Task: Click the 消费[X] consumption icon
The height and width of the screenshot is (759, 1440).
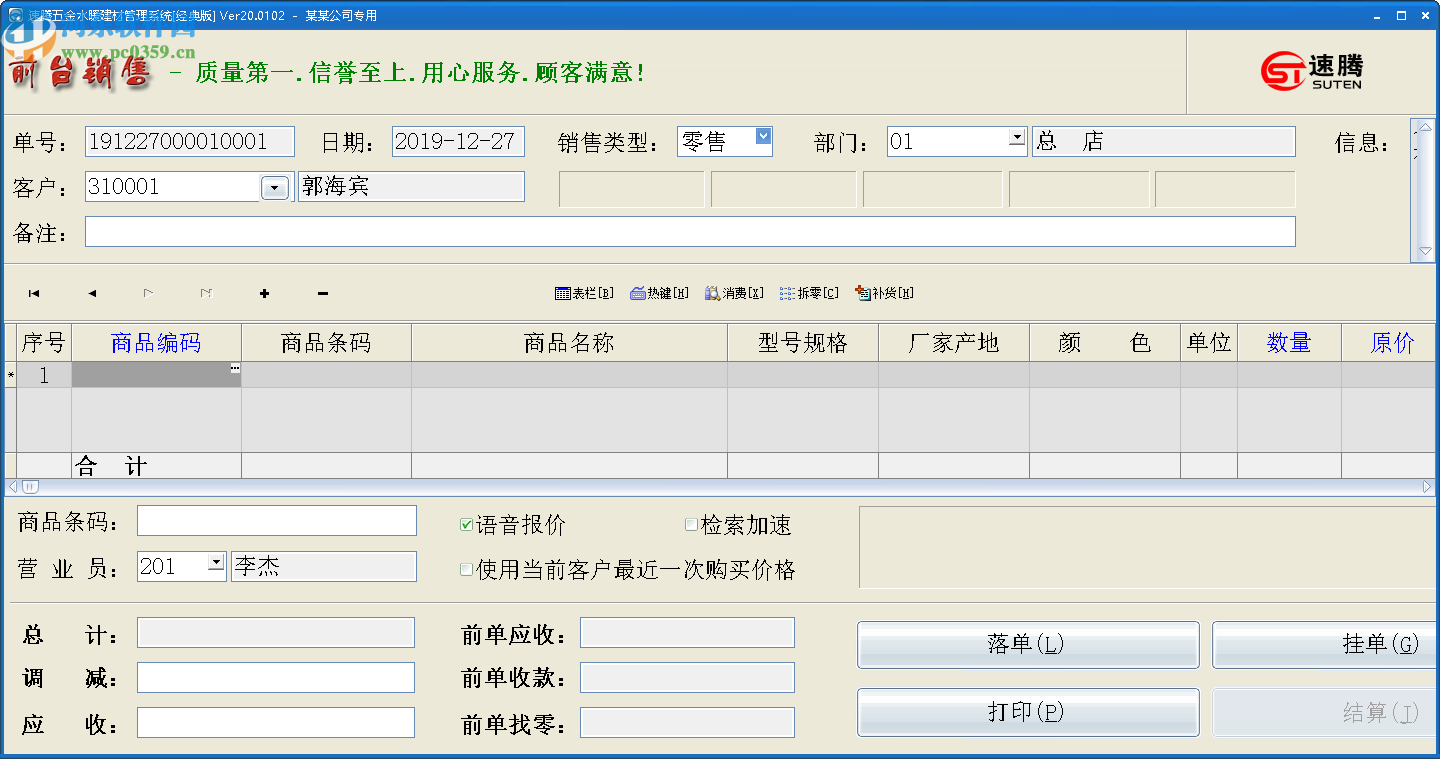Action: pos(735,293)
